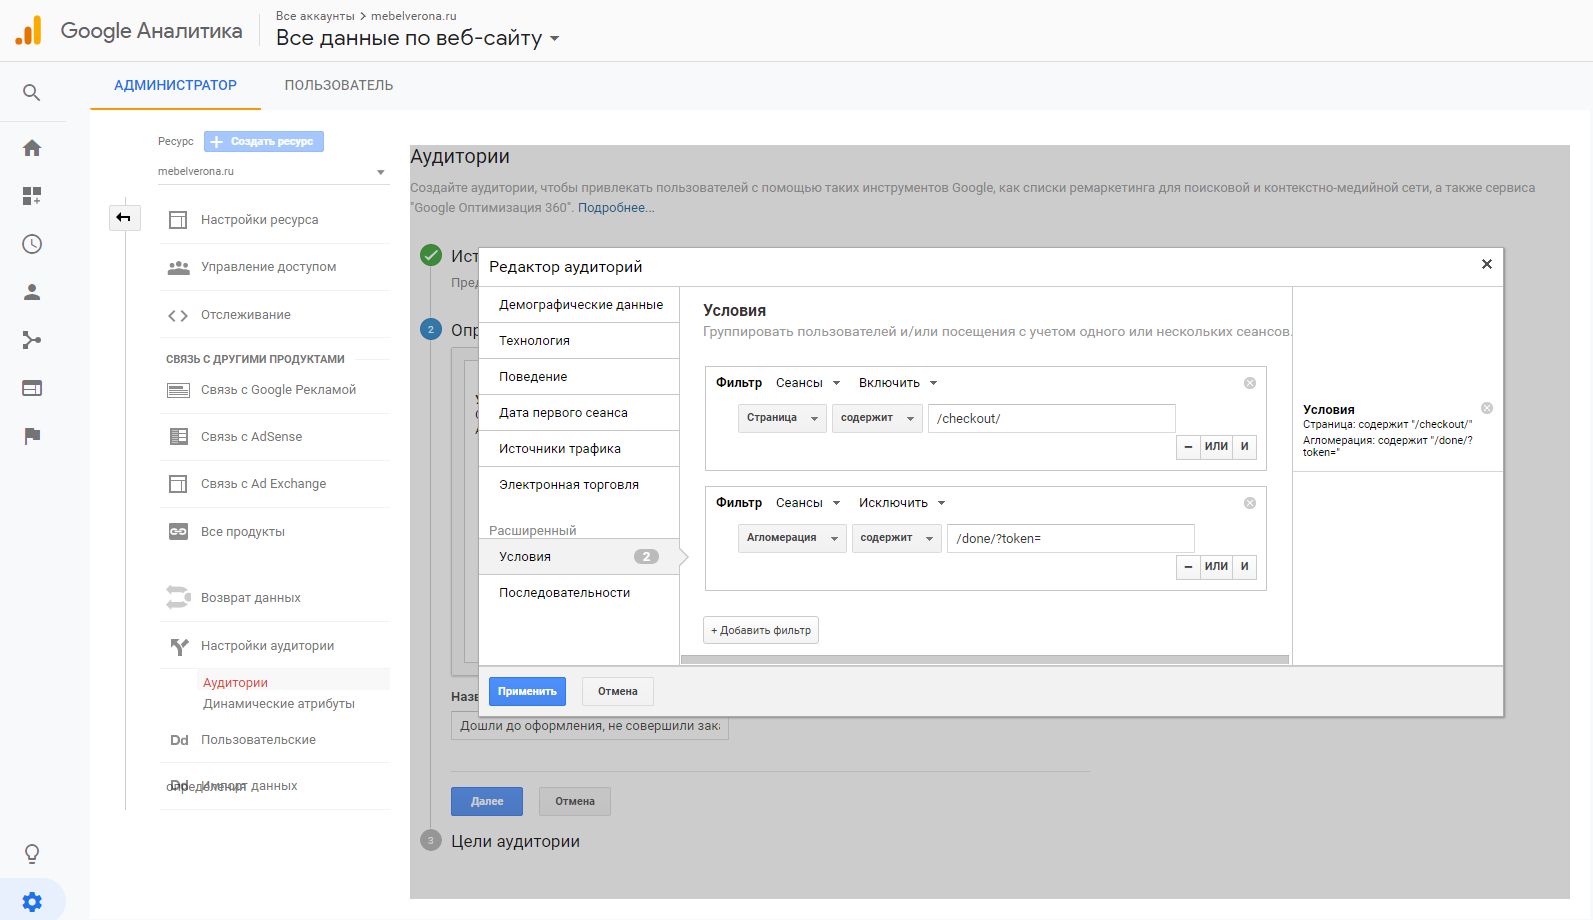The height and width of the screenshot is (920, 1593).
Task: Click the '/checkout/' value input field
Action: [1051, 418]
